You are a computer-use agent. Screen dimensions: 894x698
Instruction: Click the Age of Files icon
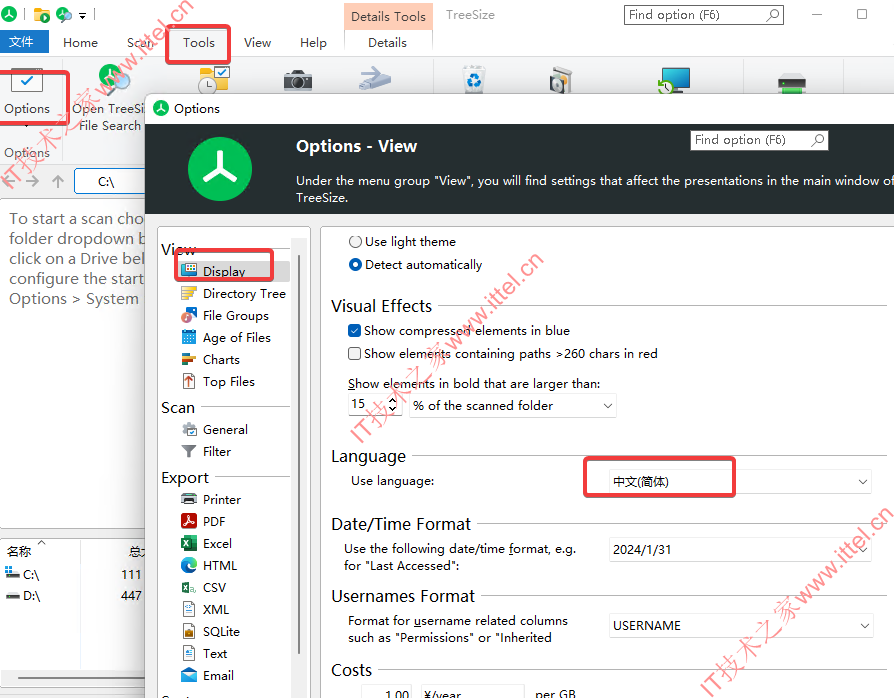(x=188, y=337)
